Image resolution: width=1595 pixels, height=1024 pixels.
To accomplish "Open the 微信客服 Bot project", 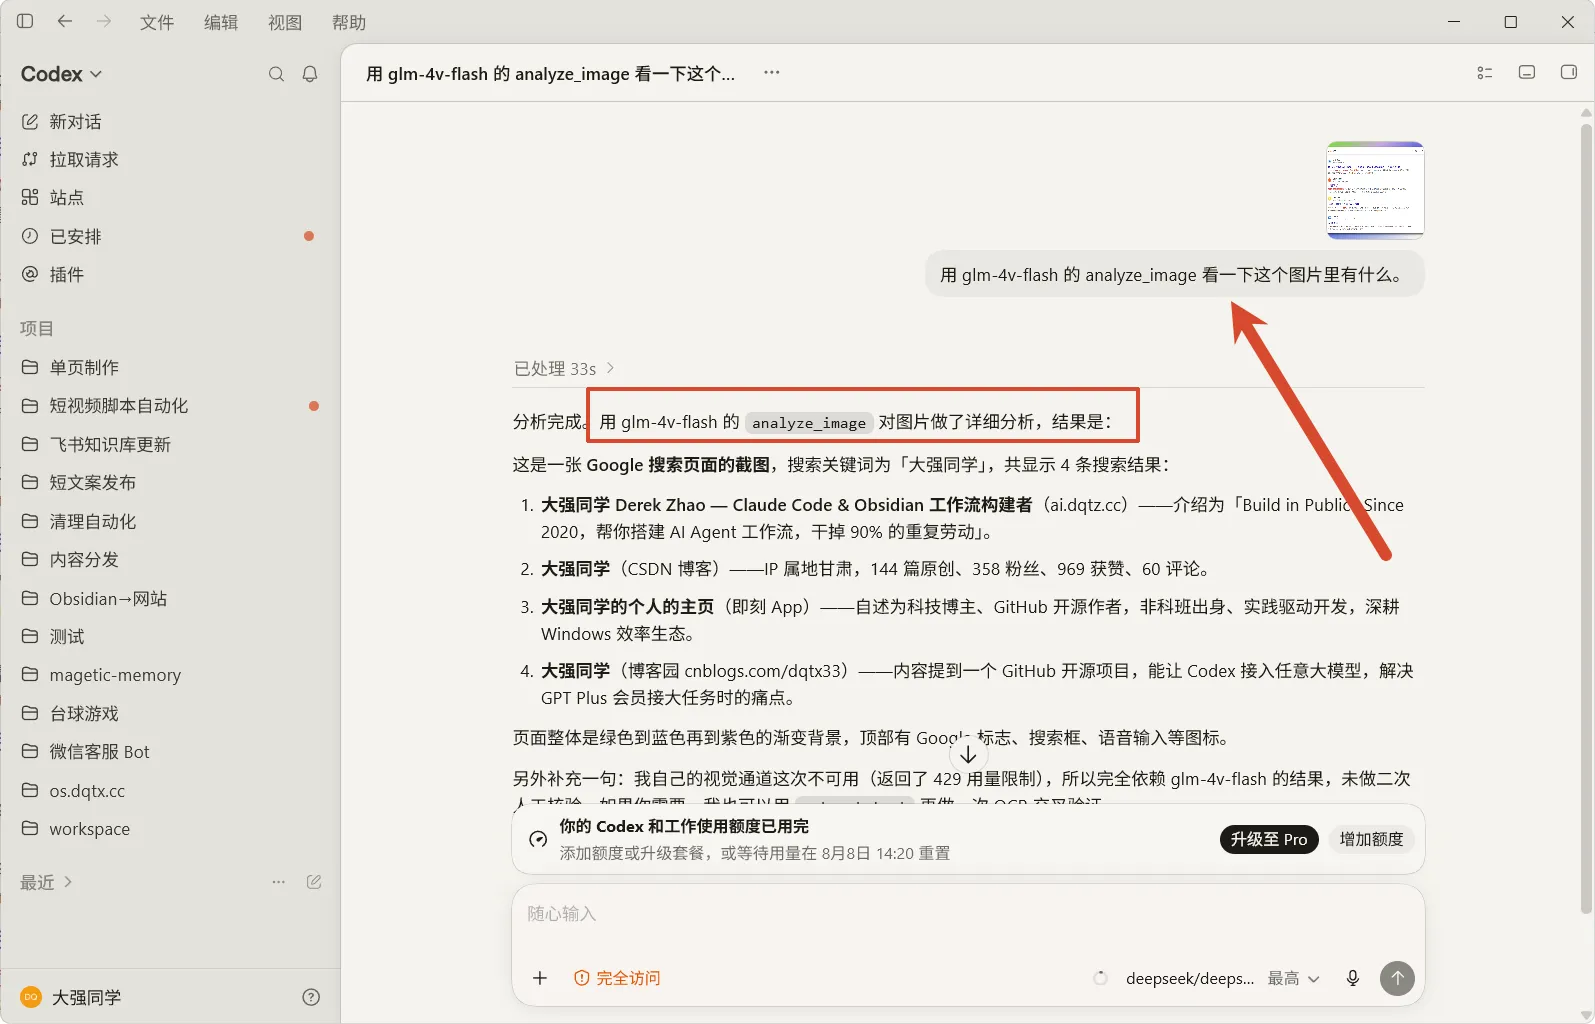I will pos(99,752).
